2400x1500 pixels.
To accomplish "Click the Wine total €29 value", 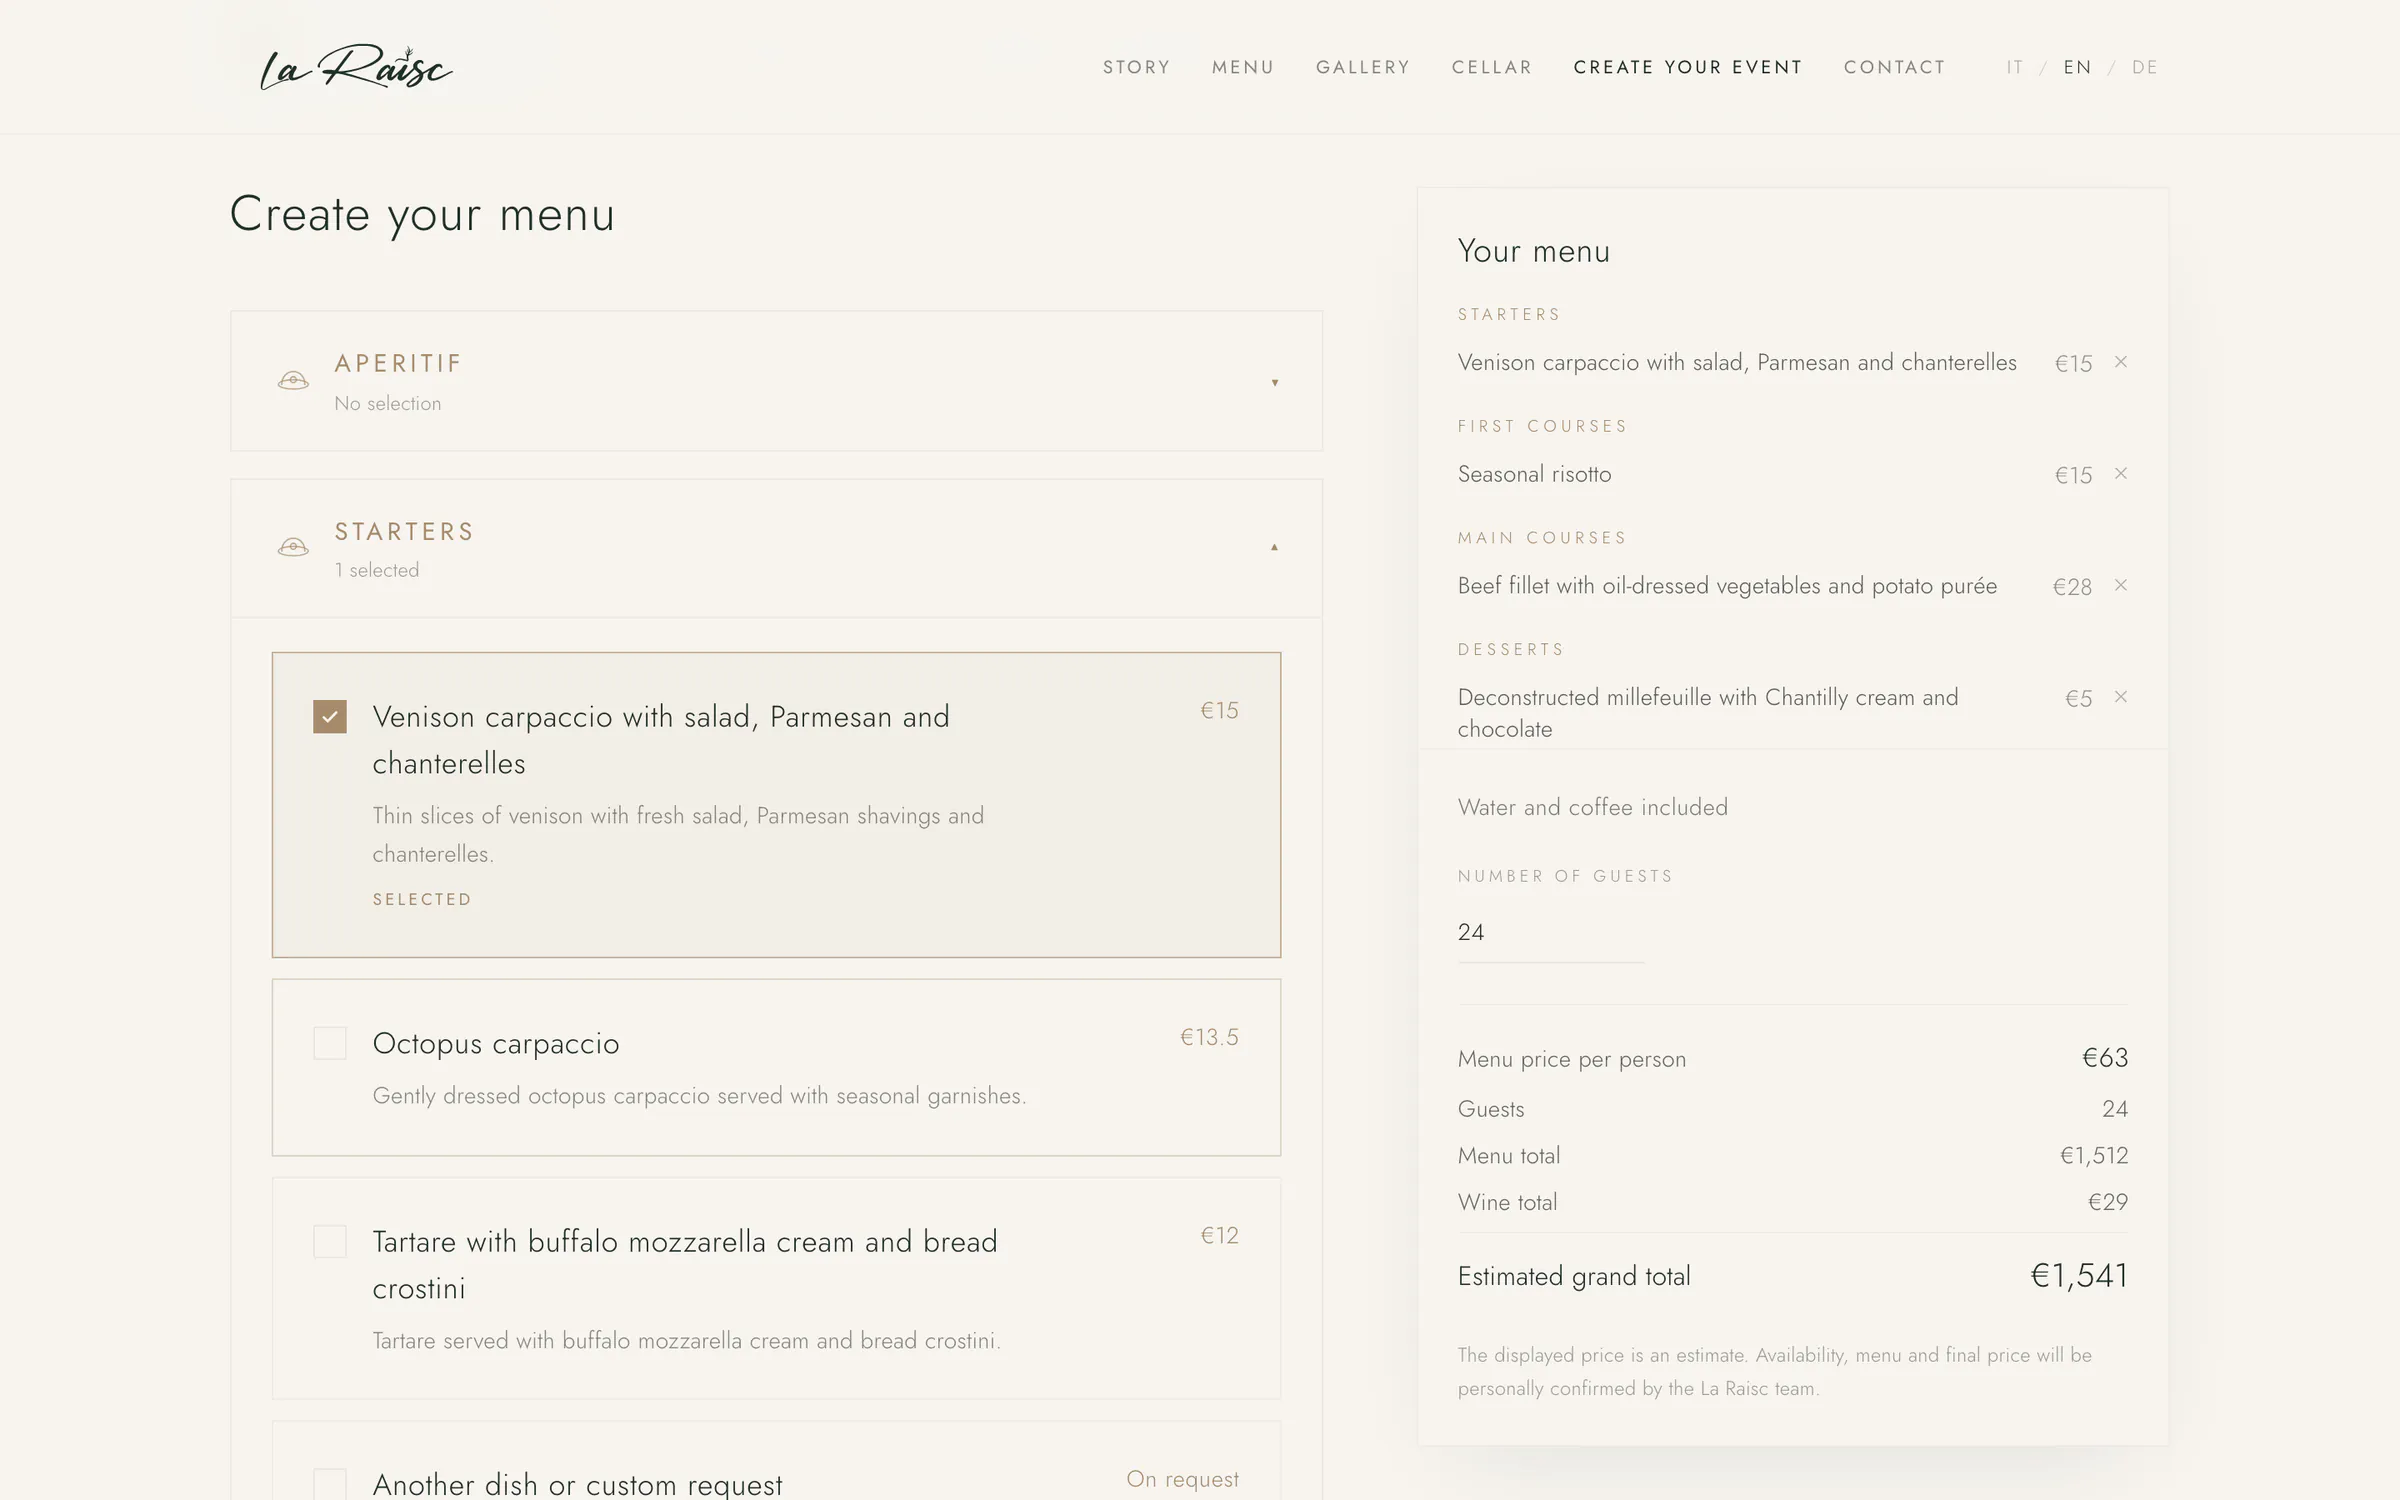I will tap(2108, 1202).
